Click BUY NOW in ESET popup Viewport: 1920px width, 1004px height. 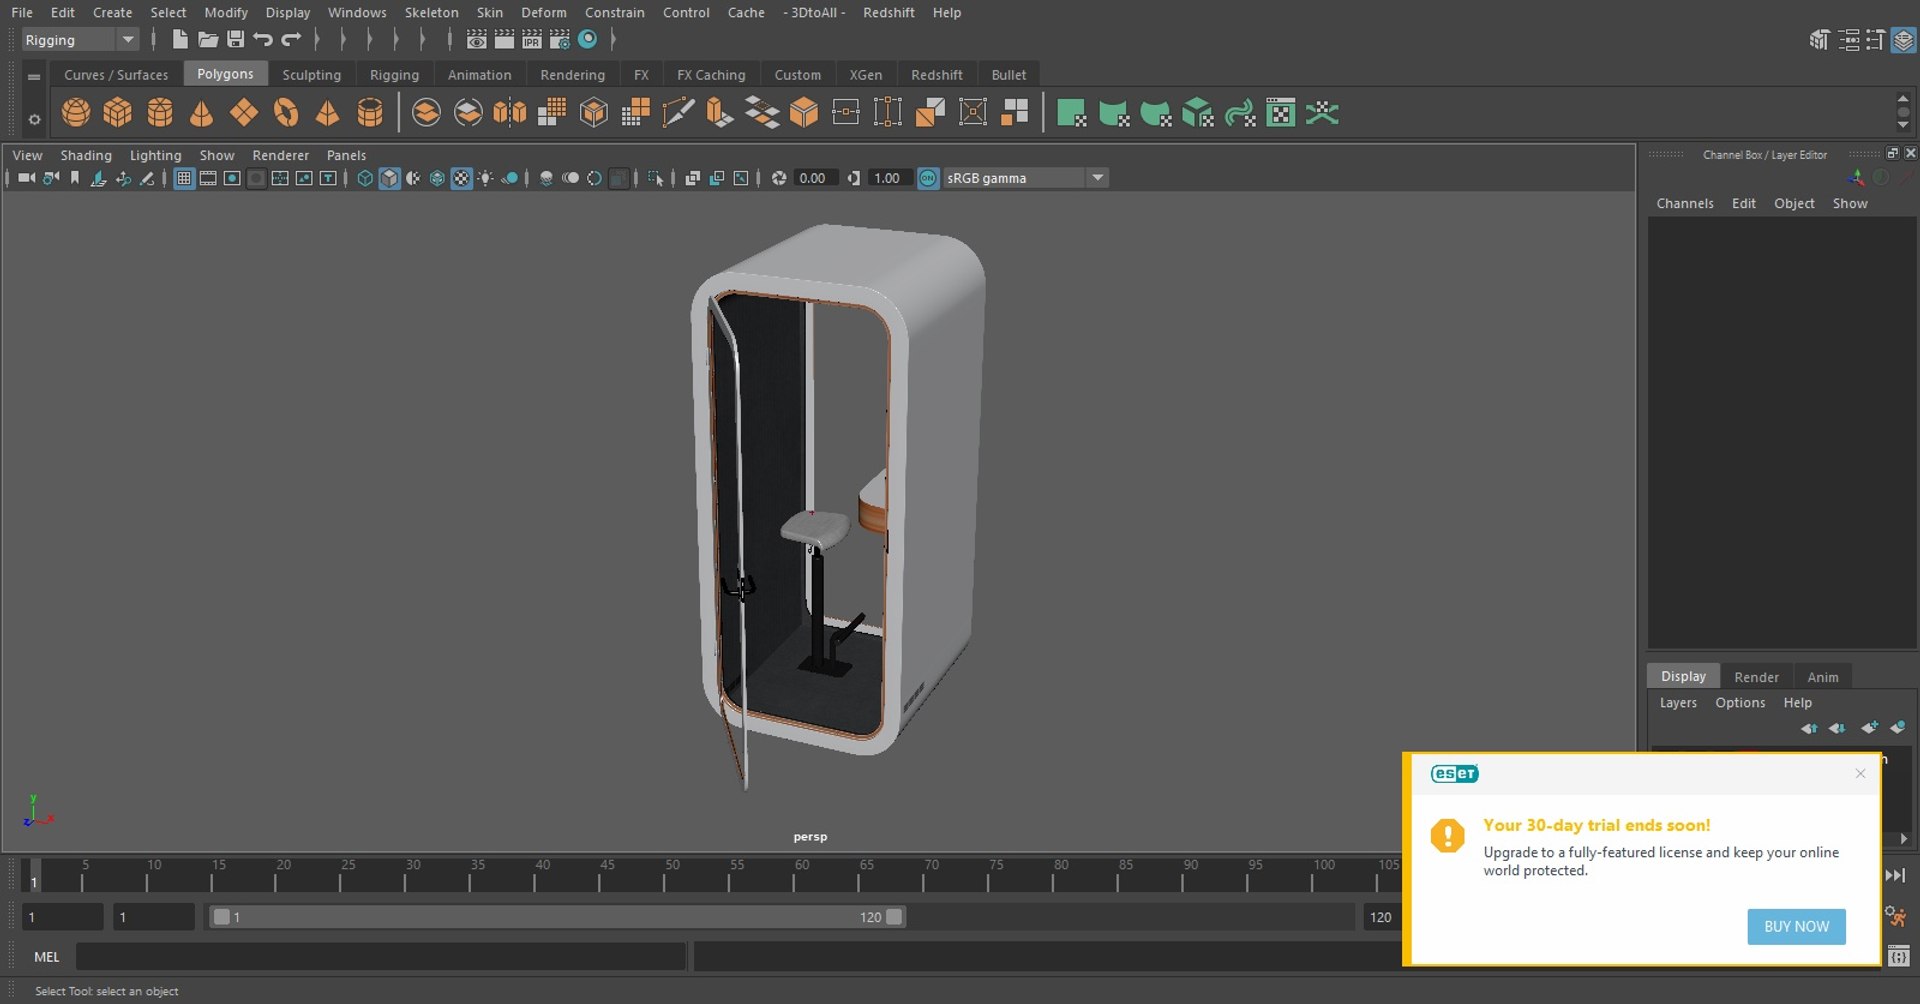click(1796, 926)
